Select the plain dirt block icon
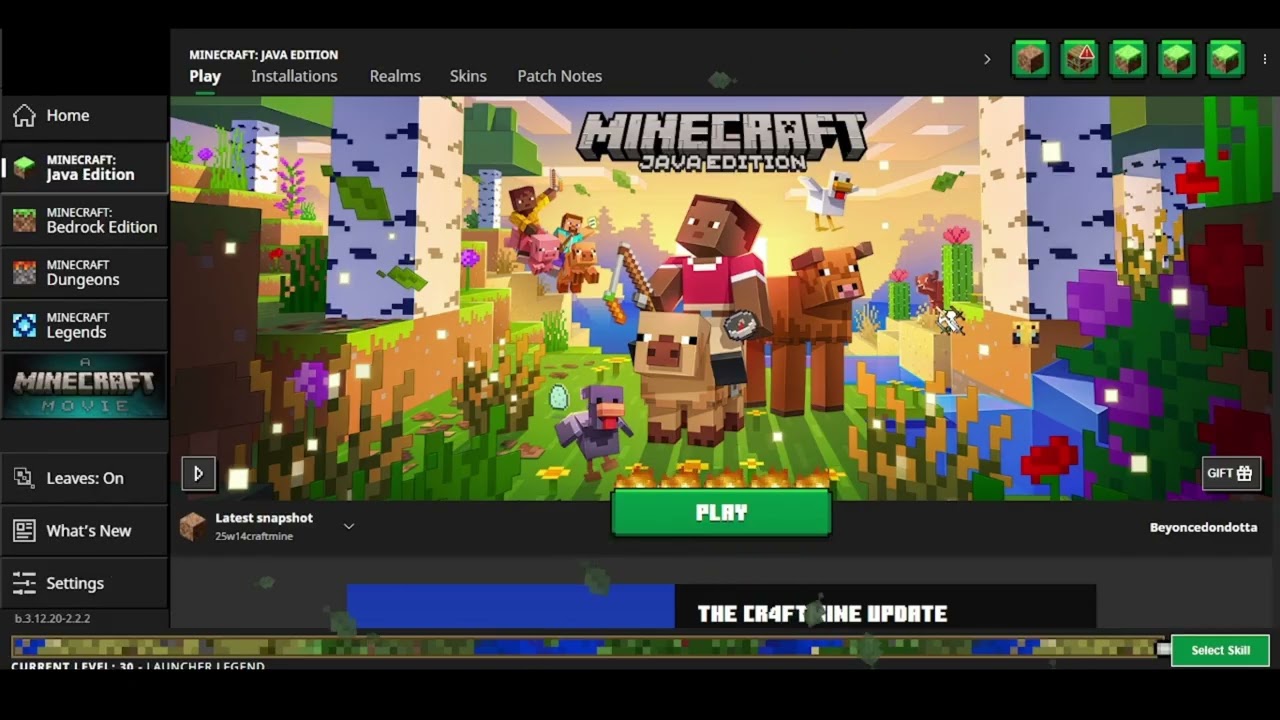 point(1030,60)
